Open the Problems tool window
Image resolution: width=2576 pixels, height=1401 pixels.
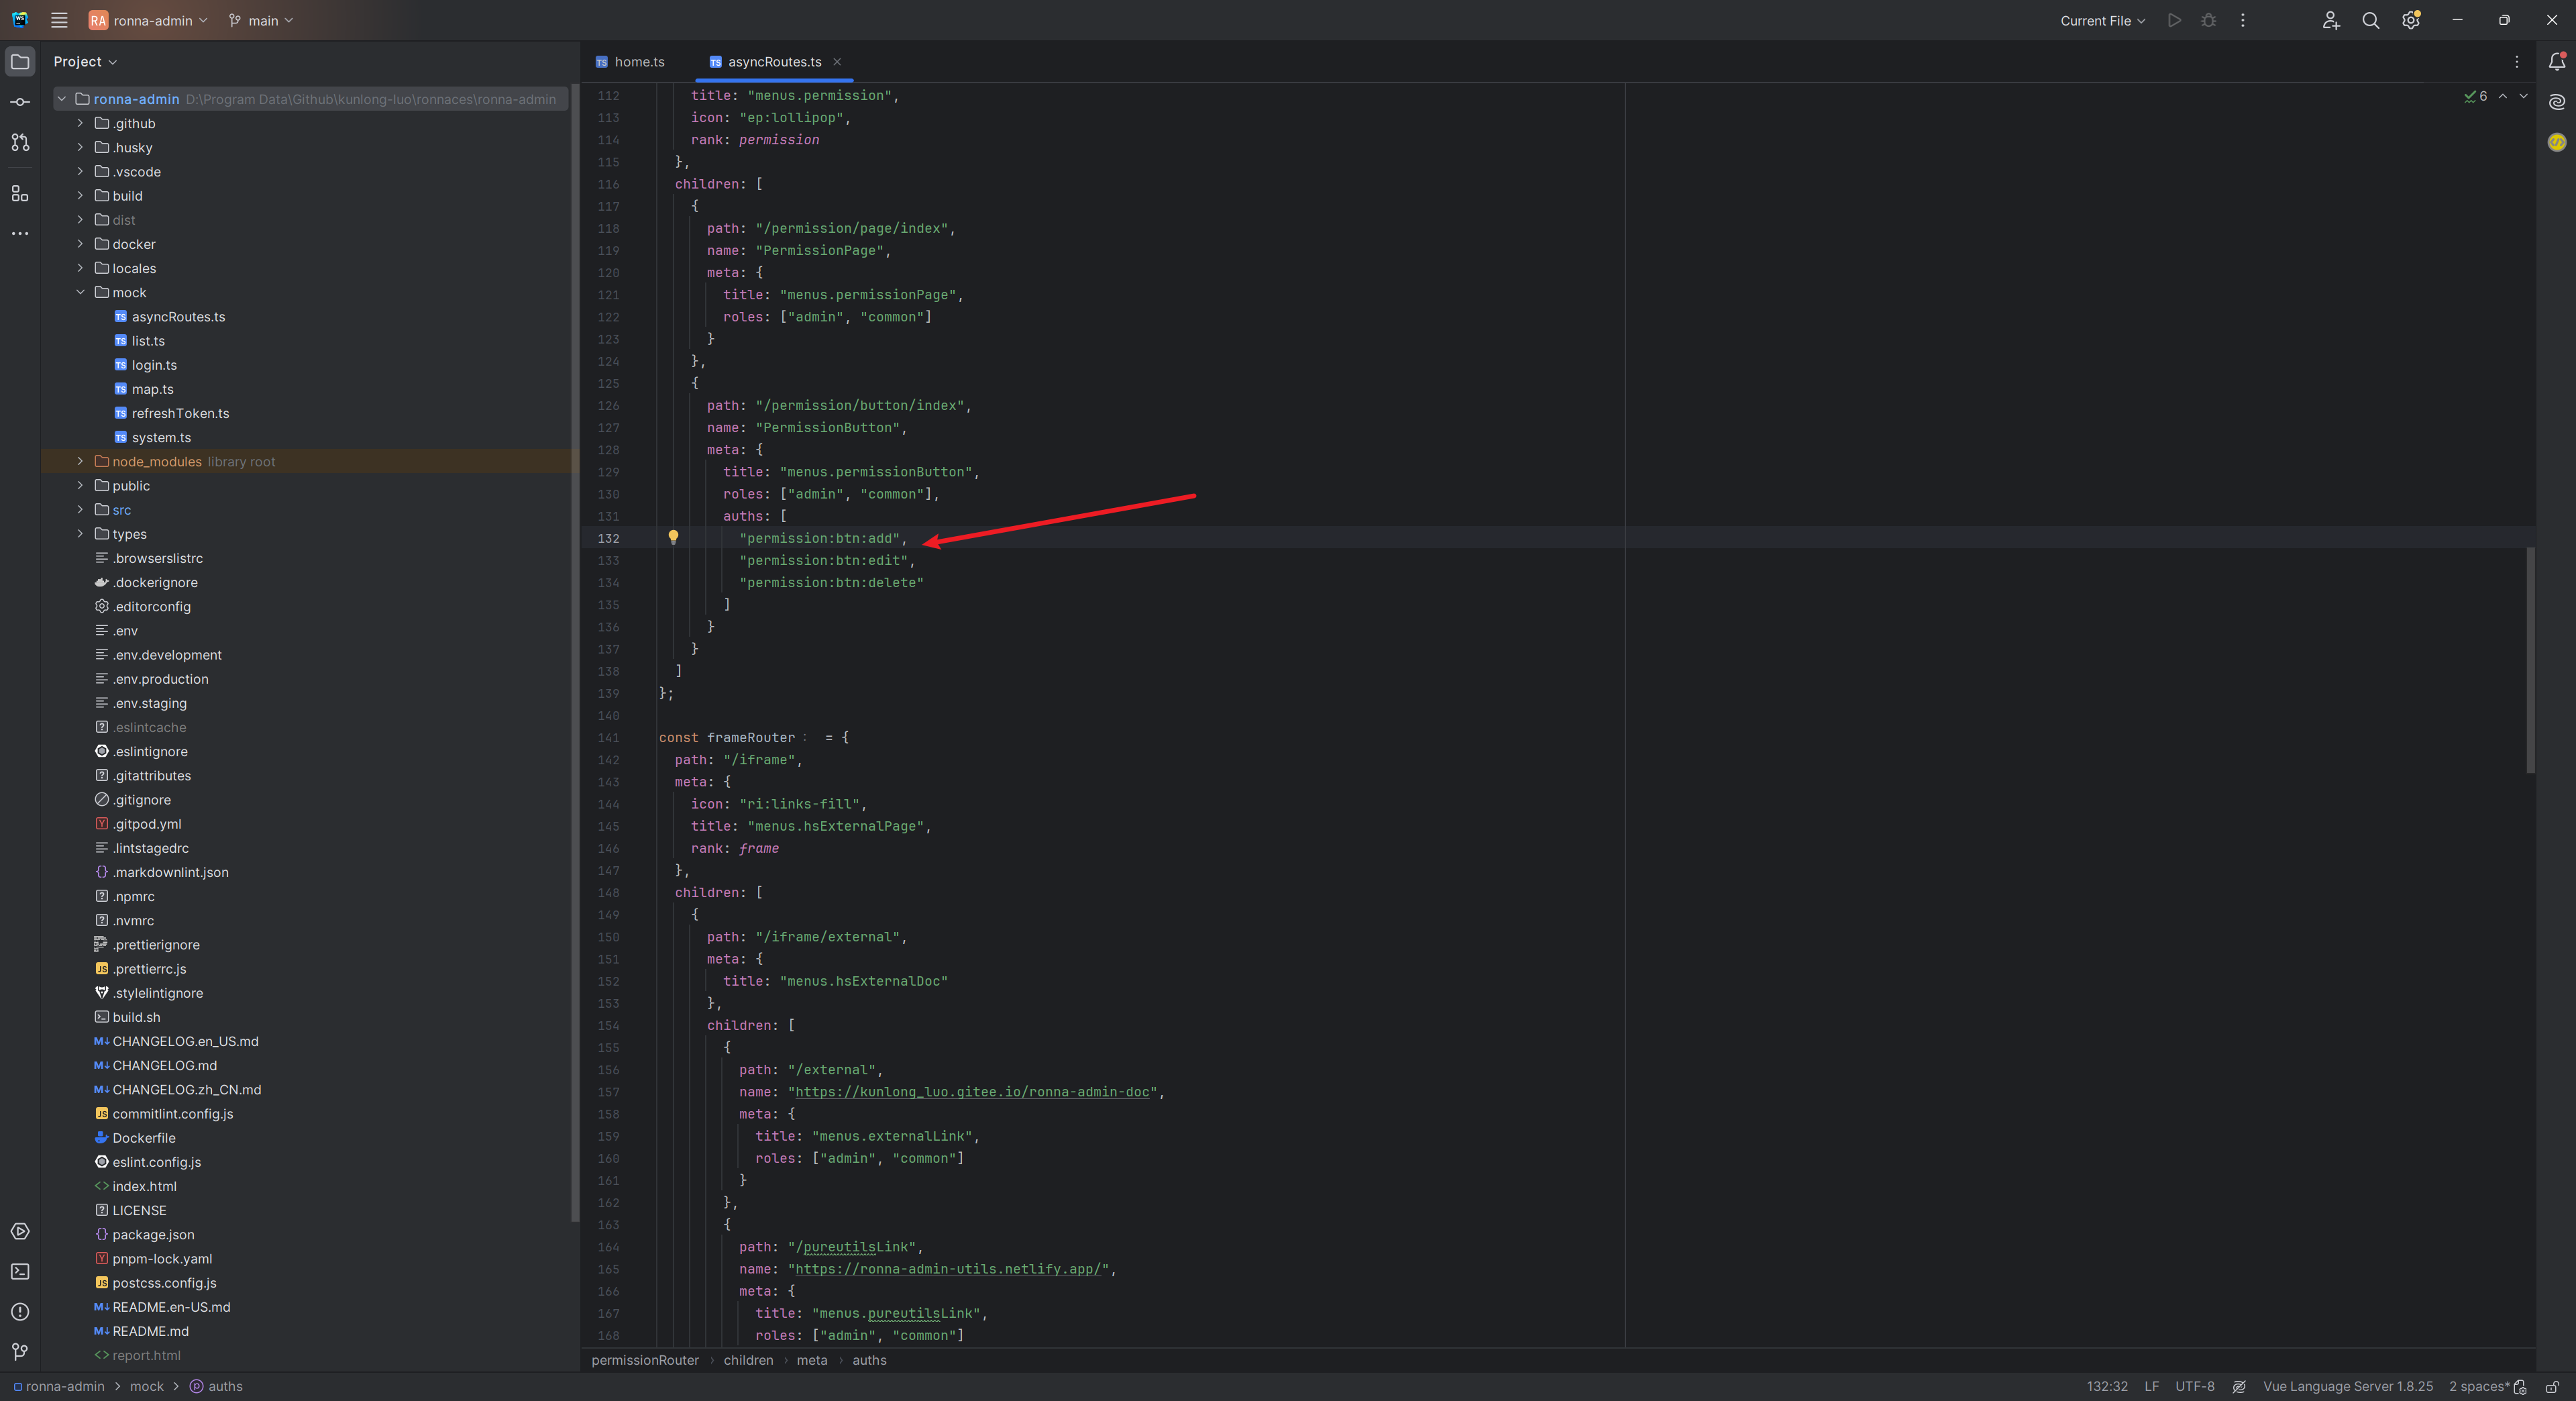pos(20,1312)
